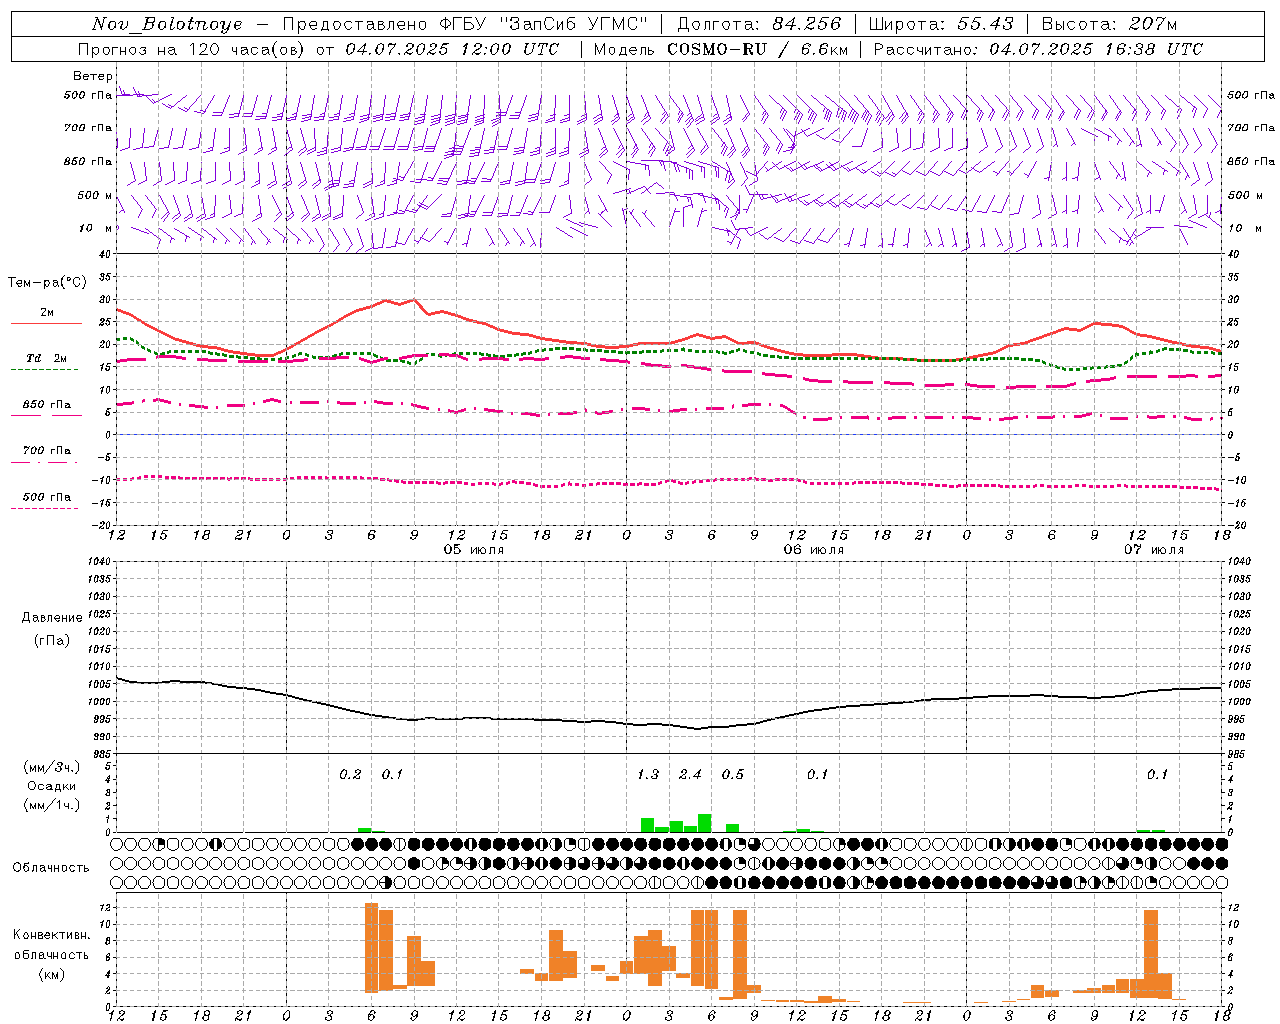Click the elevation value Высота: 207м
The width and height of the screenshot is (1280, 1024).
click(x=1109, y=24)
